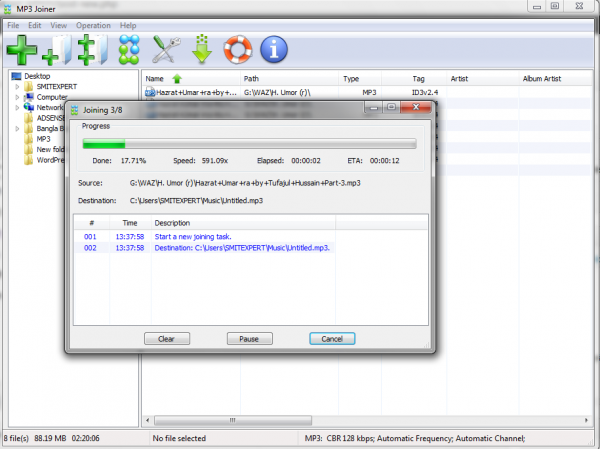This screenshot has width=600, height=449.
Task: Select the MP3 folder in tree
Action: (x=43, y=139)
